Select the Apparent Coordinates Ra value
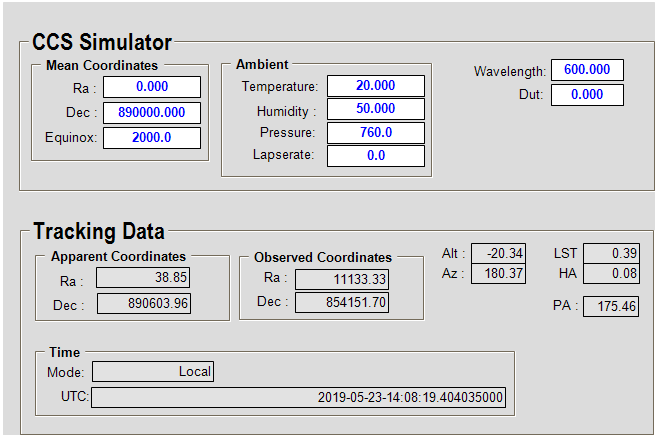Viewport: 656px width, 436px height. tap(143, 279)
